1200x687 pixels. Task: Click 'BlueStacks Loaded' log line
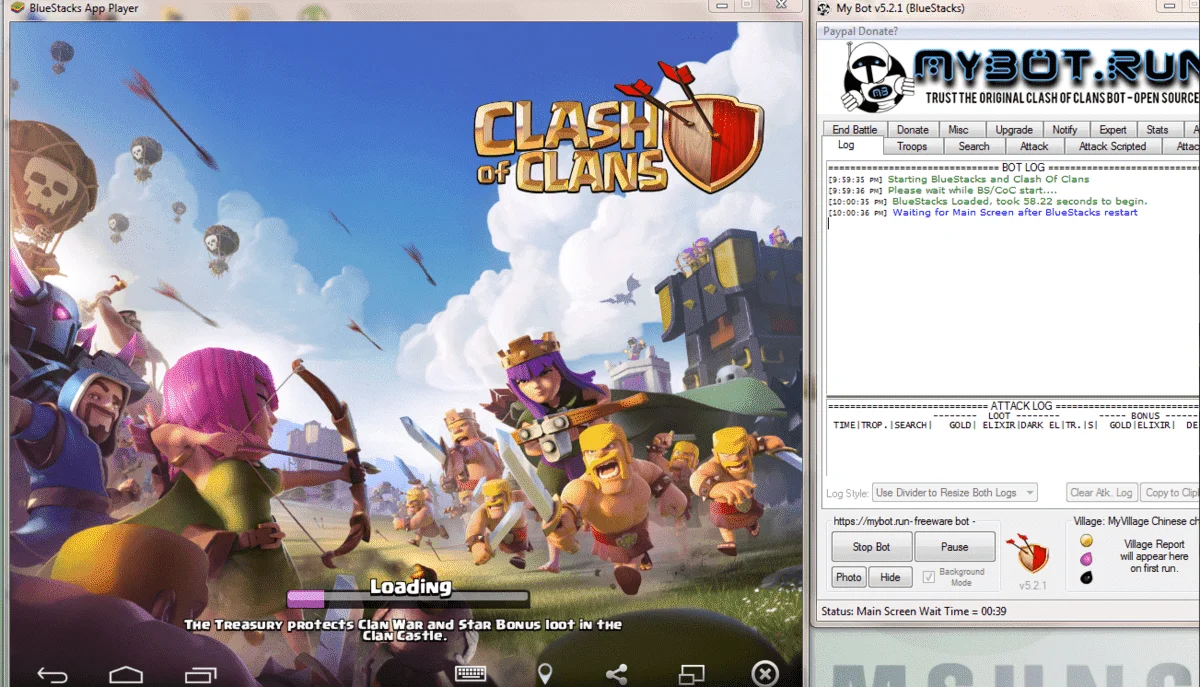(x=1020, y=202)
